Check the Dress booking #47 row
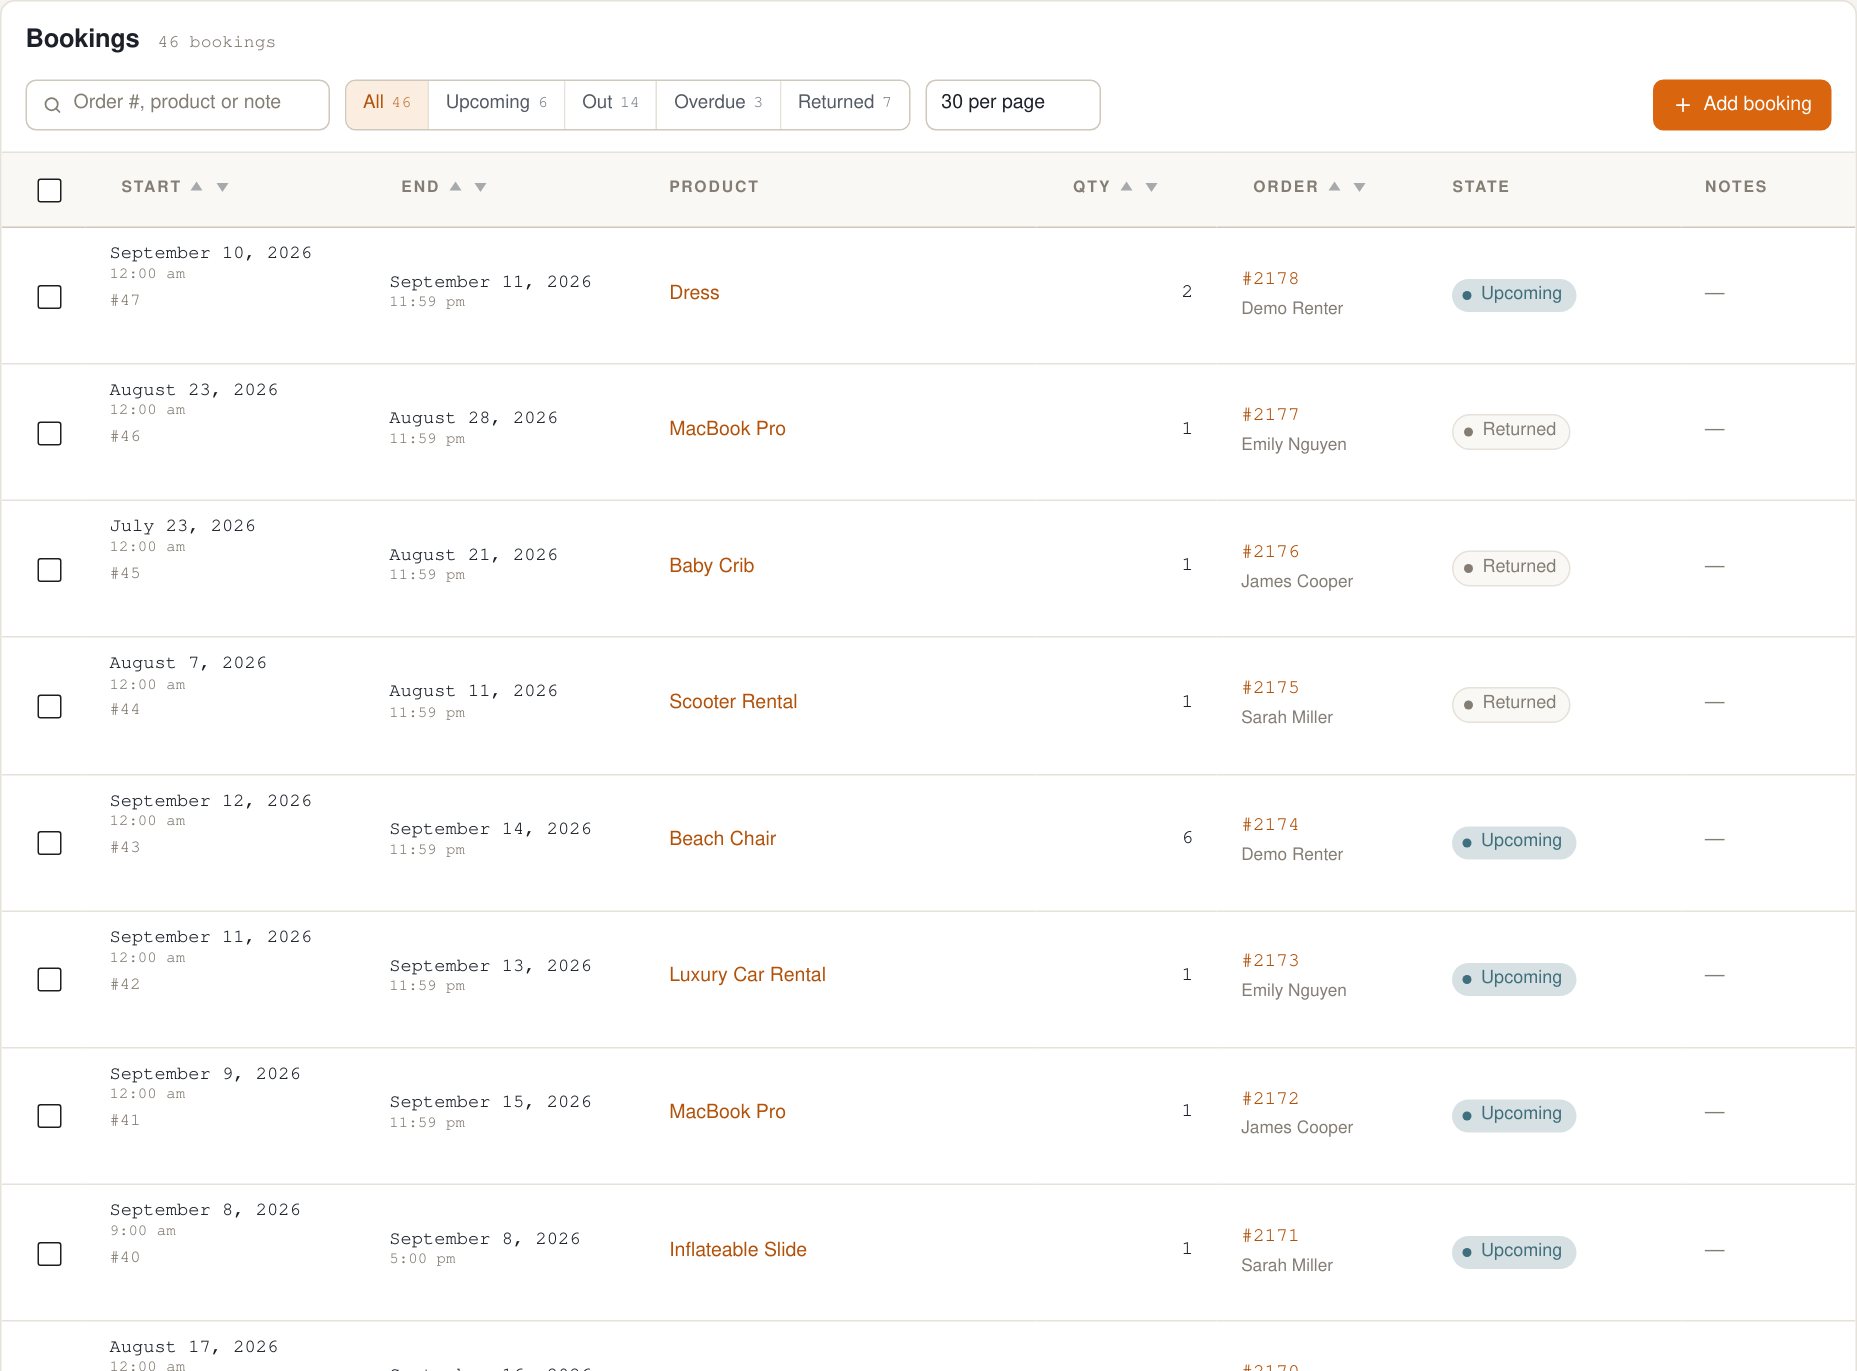 pyautogui.click(x=49, y=297)
